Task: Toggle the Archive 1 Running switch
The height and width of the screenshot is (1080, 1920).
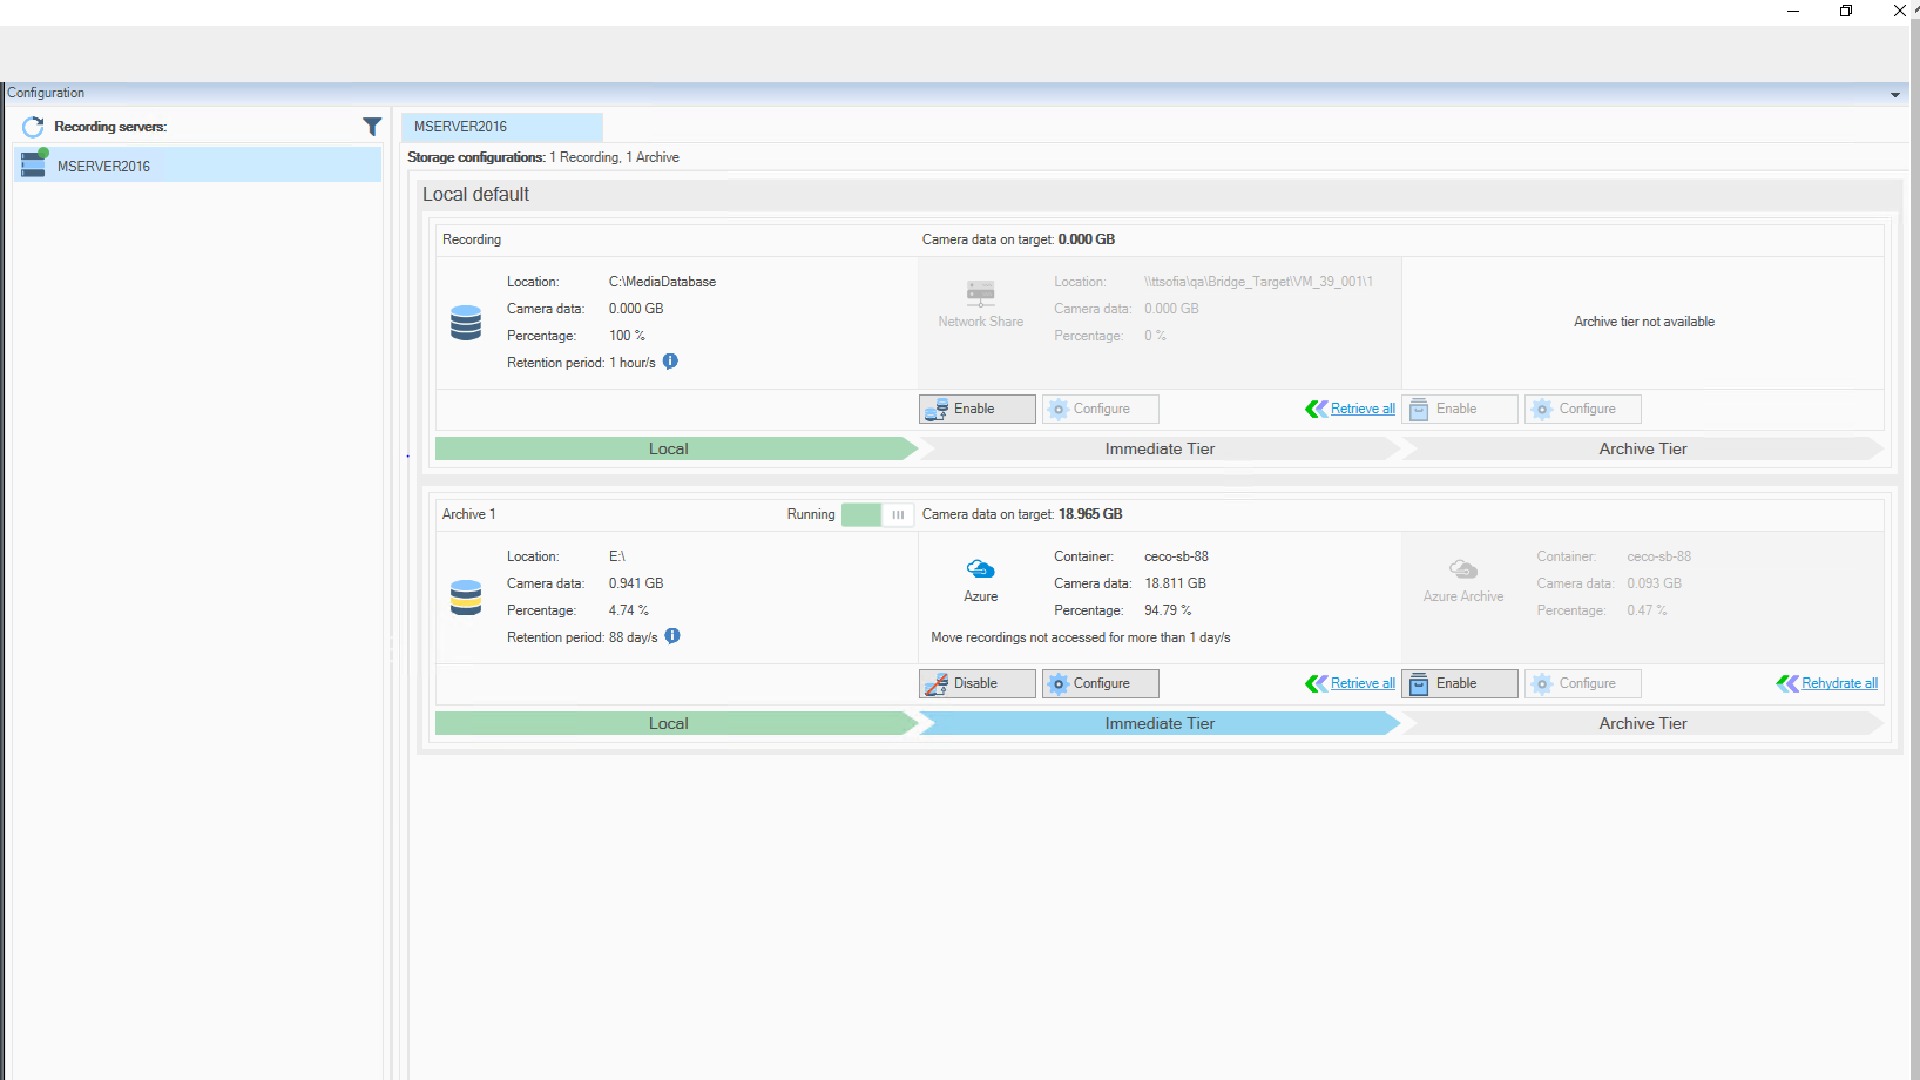Action: 877,515
